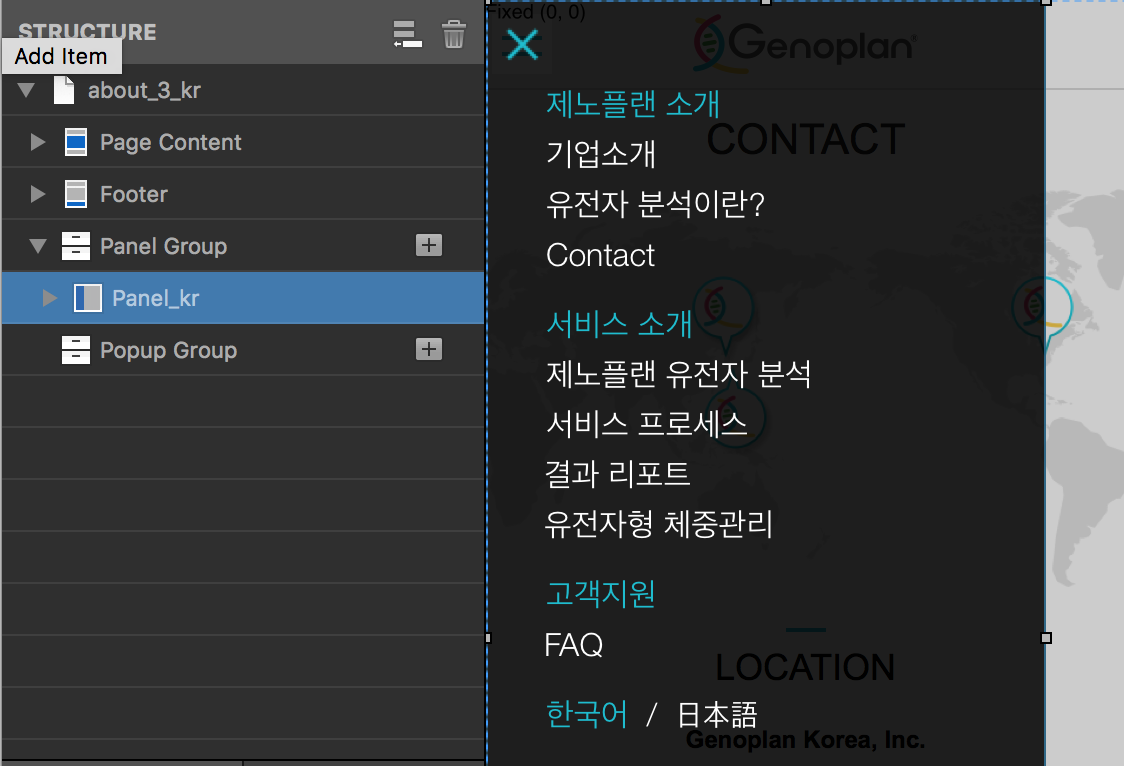Open the 제노플랜 유전자 분석 link
The height and width of the screenshot is (766, 1124).
tap(678, 373)
